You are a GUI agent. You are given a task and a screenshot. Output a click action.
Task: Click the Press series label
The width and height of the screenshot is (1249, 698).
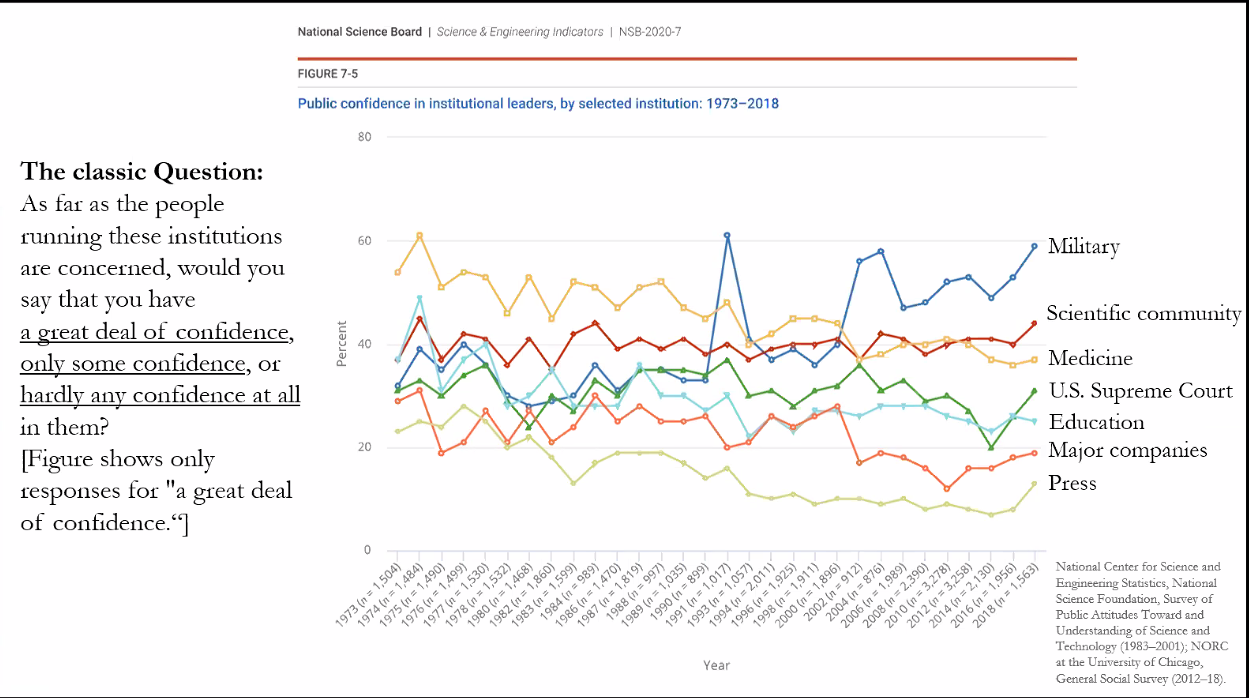pyautogui.click(x=1072, y=483)
